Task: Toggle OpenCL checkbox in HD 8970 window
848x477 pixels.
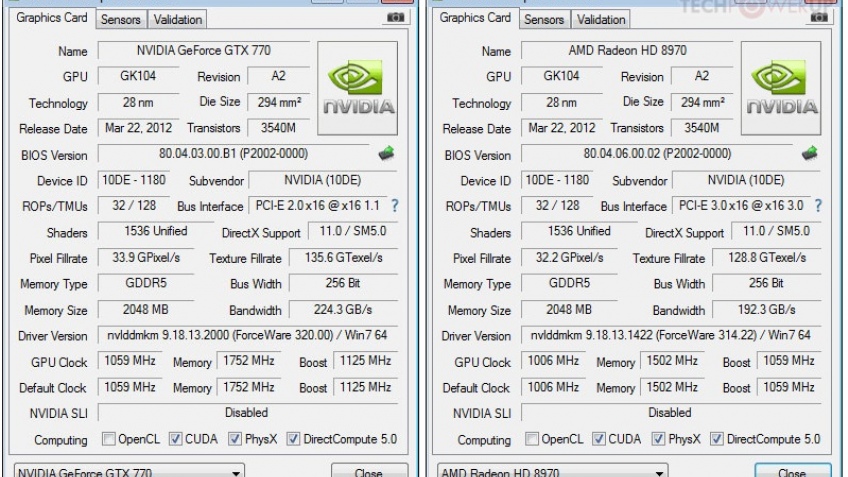Action: (x=532, y=439)
